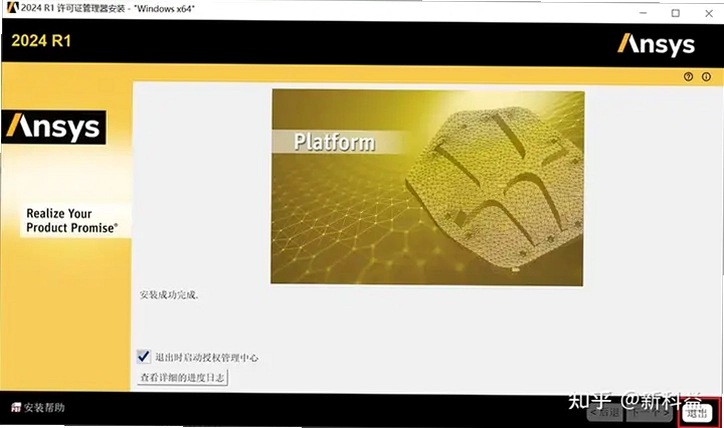This screenshot has width=724, height=428.
Task: Open 查看详细的进度日志 detailed progress log
Action: coord(183,378)
